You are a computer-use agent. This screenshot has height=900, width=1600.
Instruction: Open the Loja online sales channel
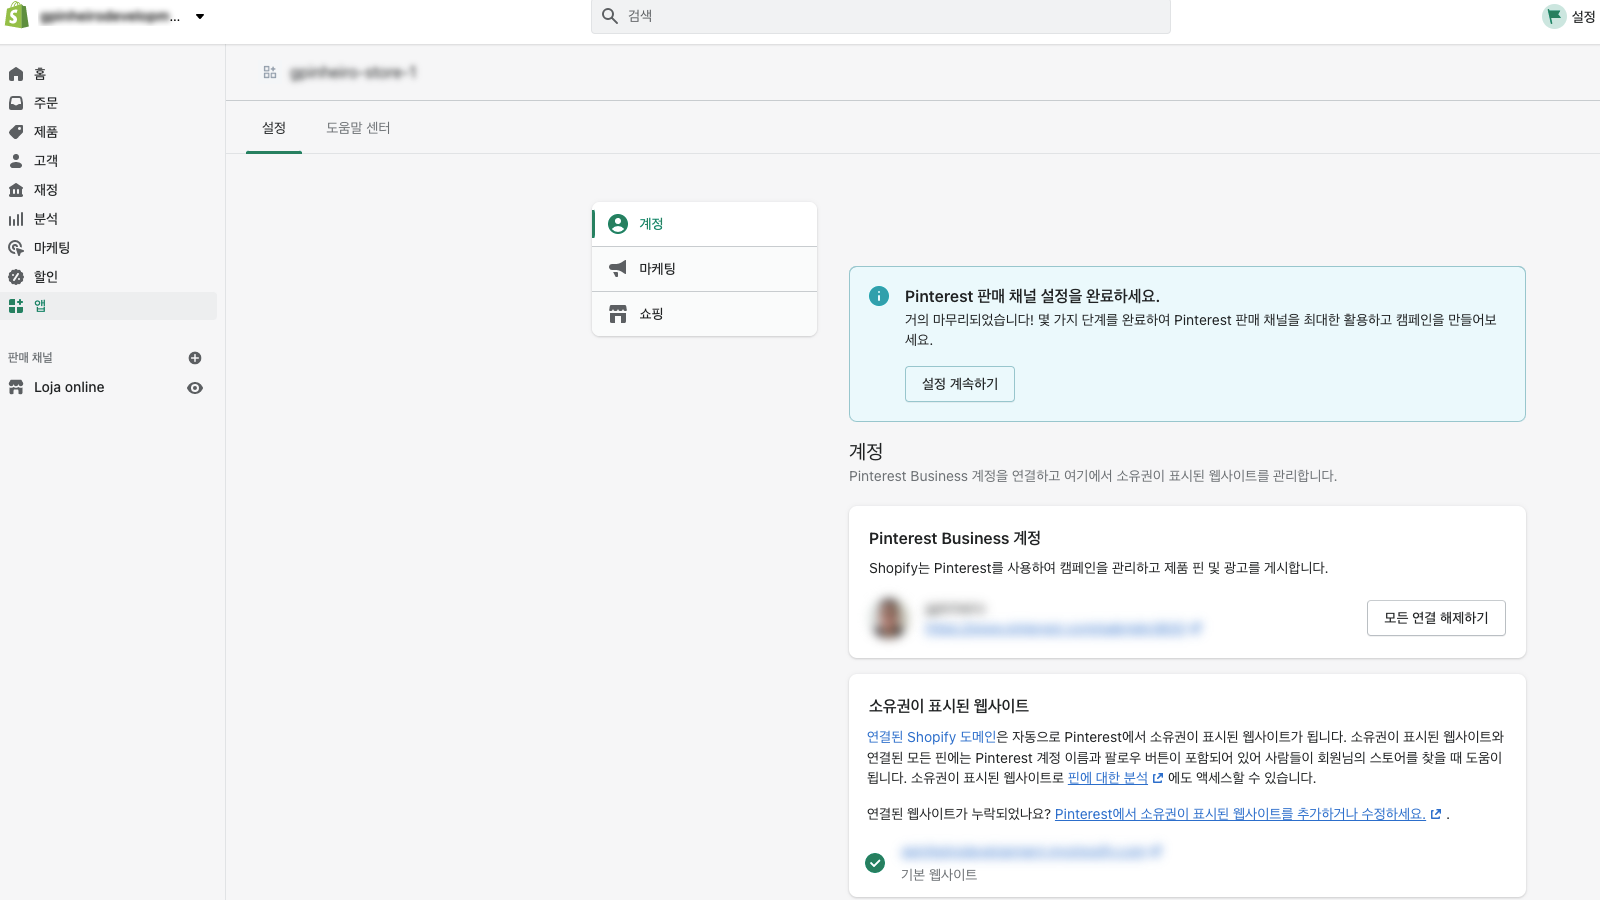point(69,387)
